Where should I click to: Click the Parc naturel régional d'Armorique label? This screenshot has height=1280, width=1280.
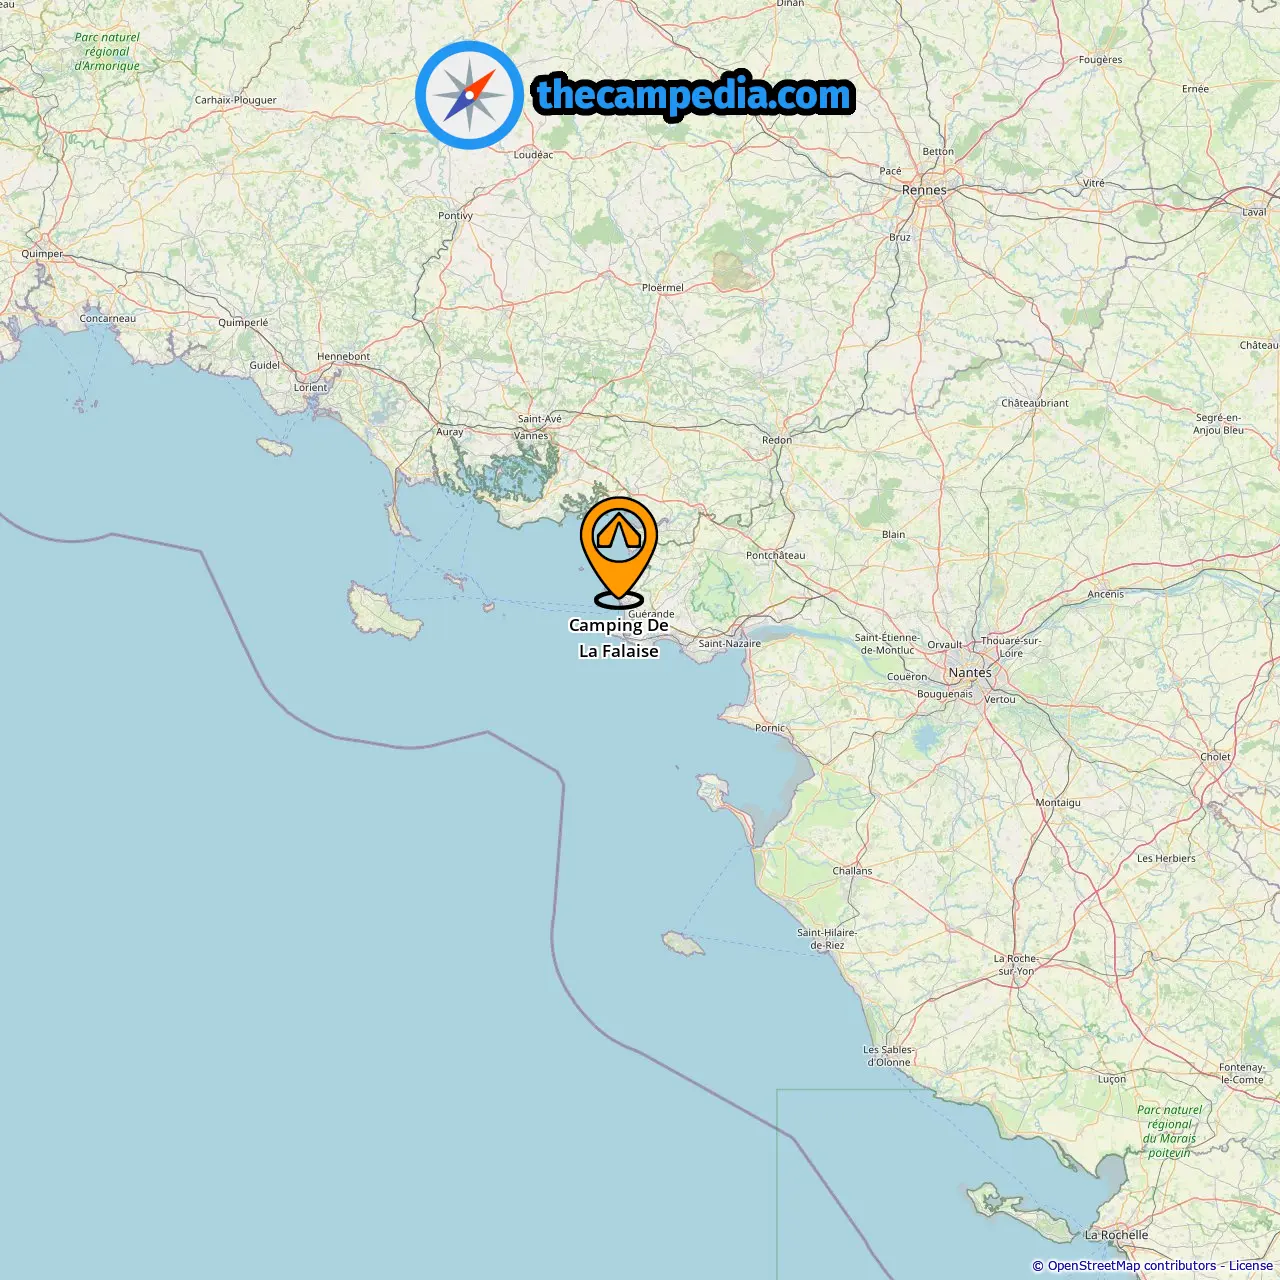tap(107, 52)
